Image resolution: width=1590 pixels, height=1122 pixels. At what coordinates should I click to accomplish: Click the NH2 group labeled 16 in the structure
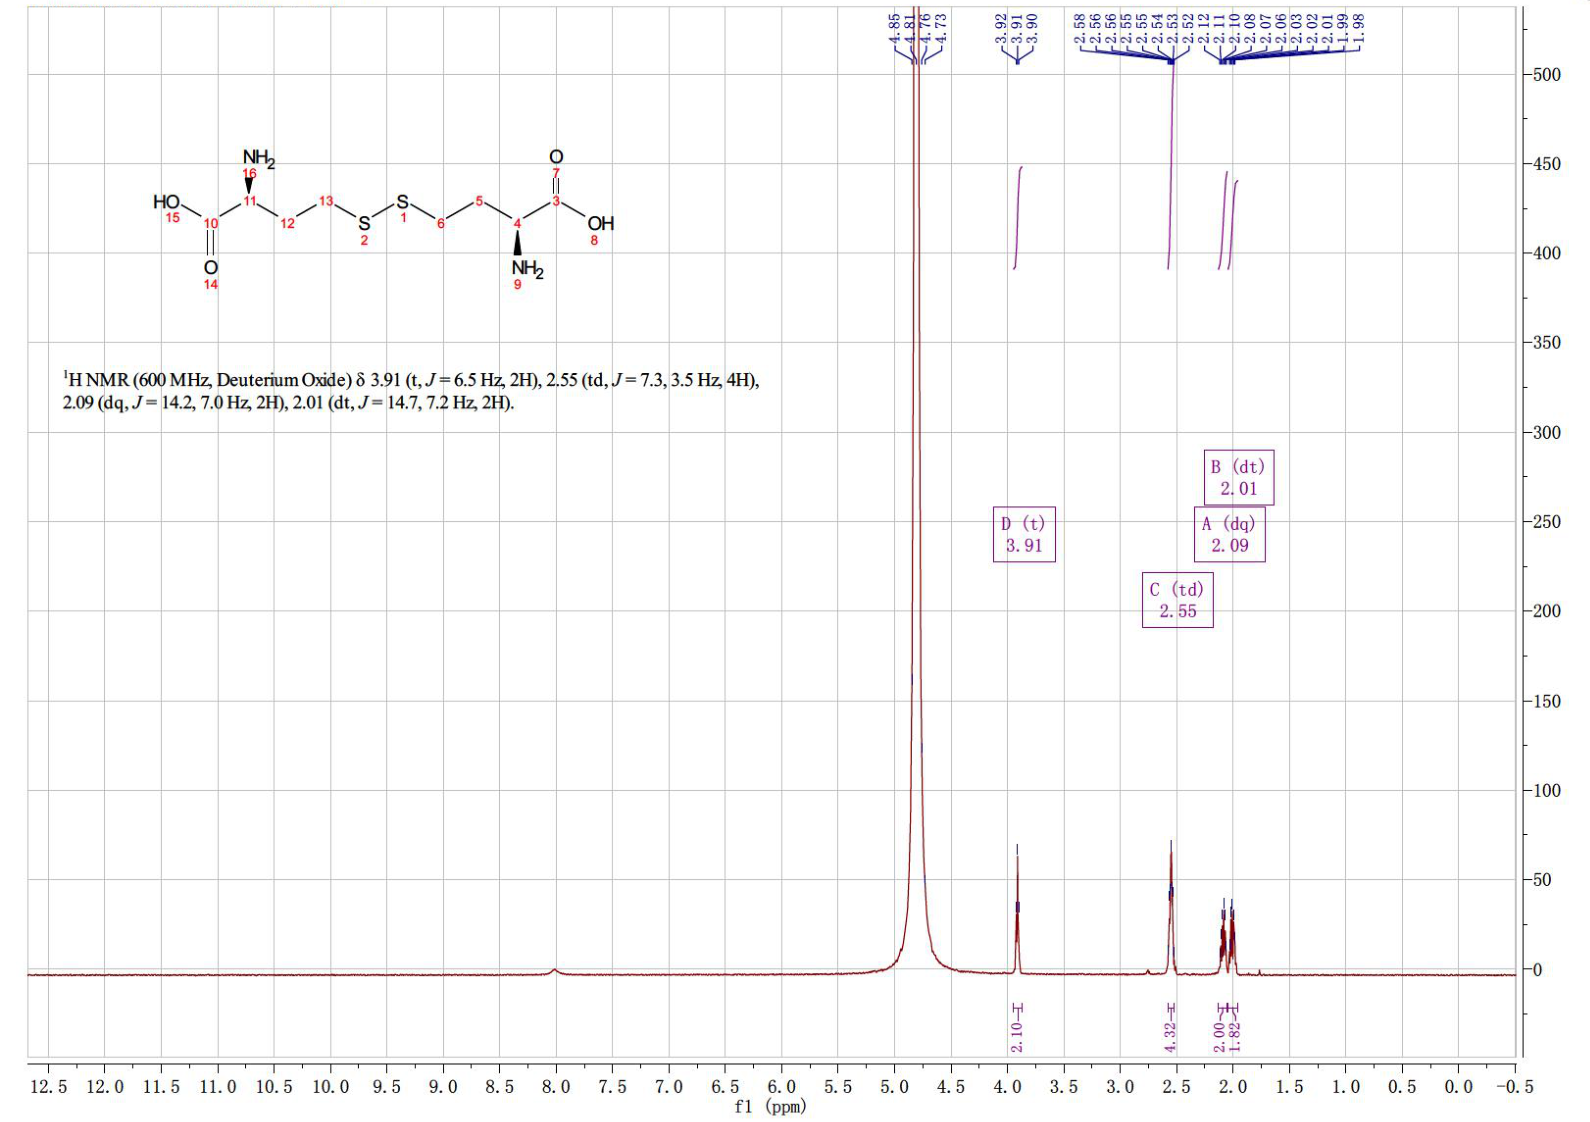pyautogui.click(x=258, y=158)
